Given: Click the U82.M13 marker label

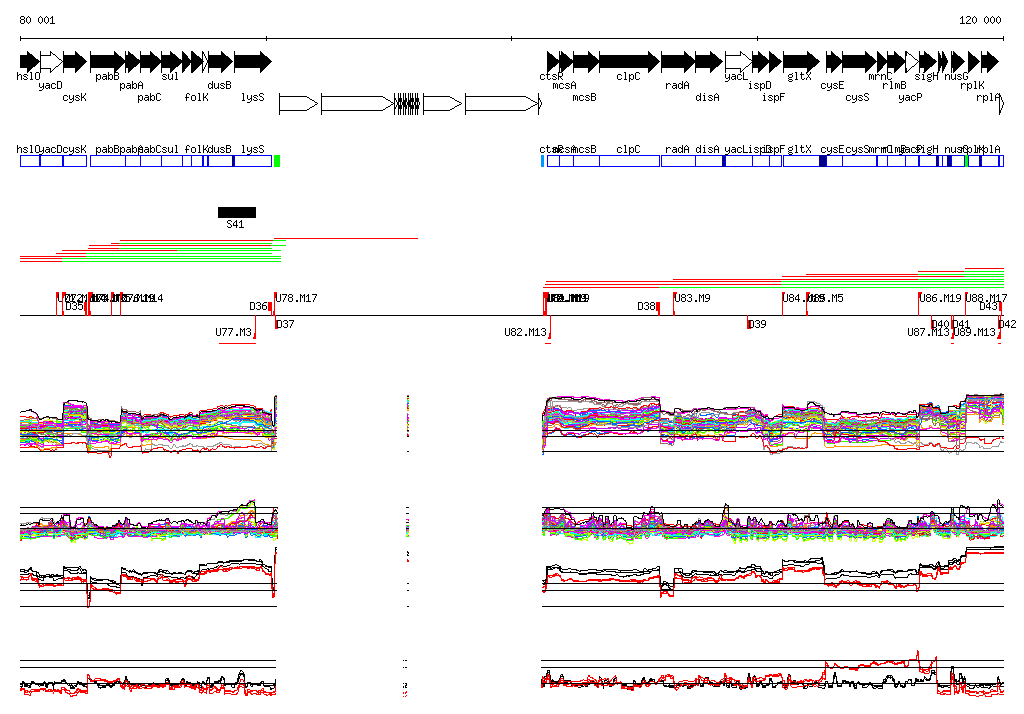Looking at the screenshot, I should pyautogui.click(x=525, y=332).
